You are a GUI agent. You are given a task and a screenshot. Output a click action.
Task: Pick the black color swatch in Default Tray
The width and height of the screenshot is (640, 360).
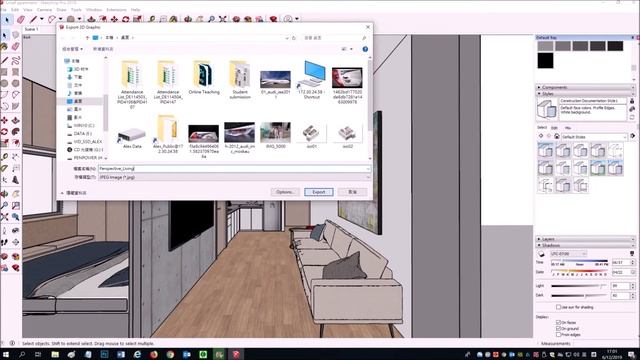pos(545,60)
